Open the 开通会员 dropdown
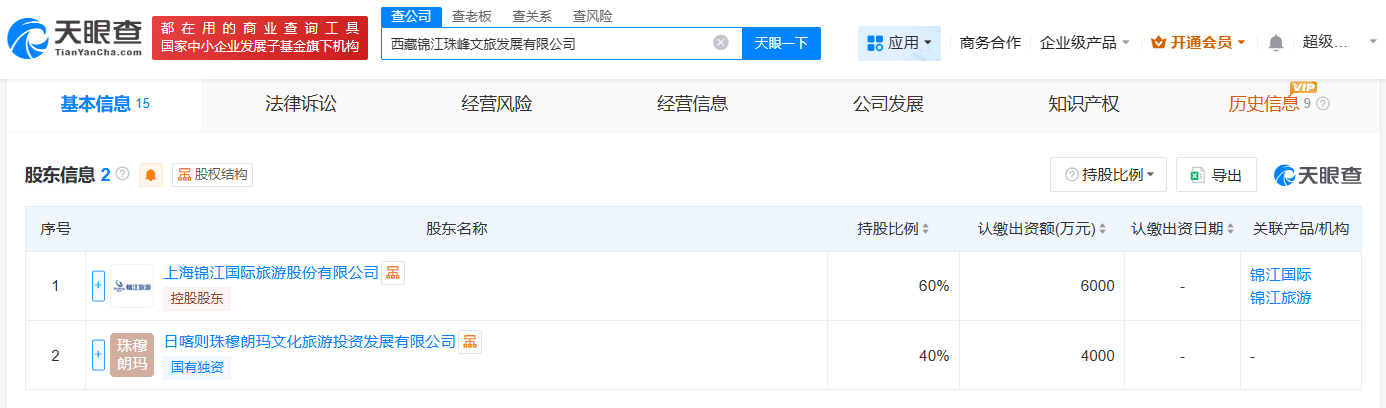1386x408 pixels. (x=1199, y=43)
